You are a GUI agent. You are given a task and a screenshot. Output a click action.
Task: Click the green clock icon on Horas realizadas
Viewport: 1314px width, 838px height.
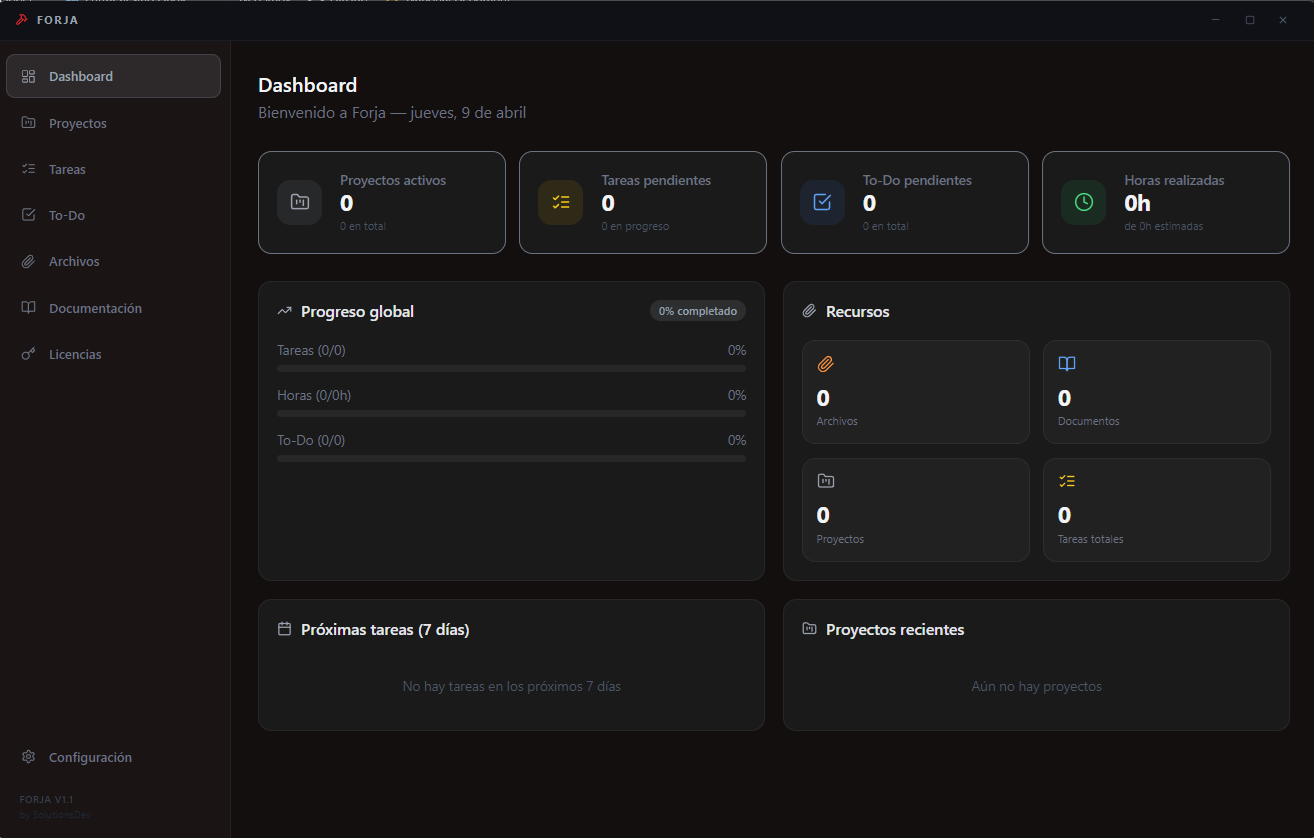(x=1083, y=202)
